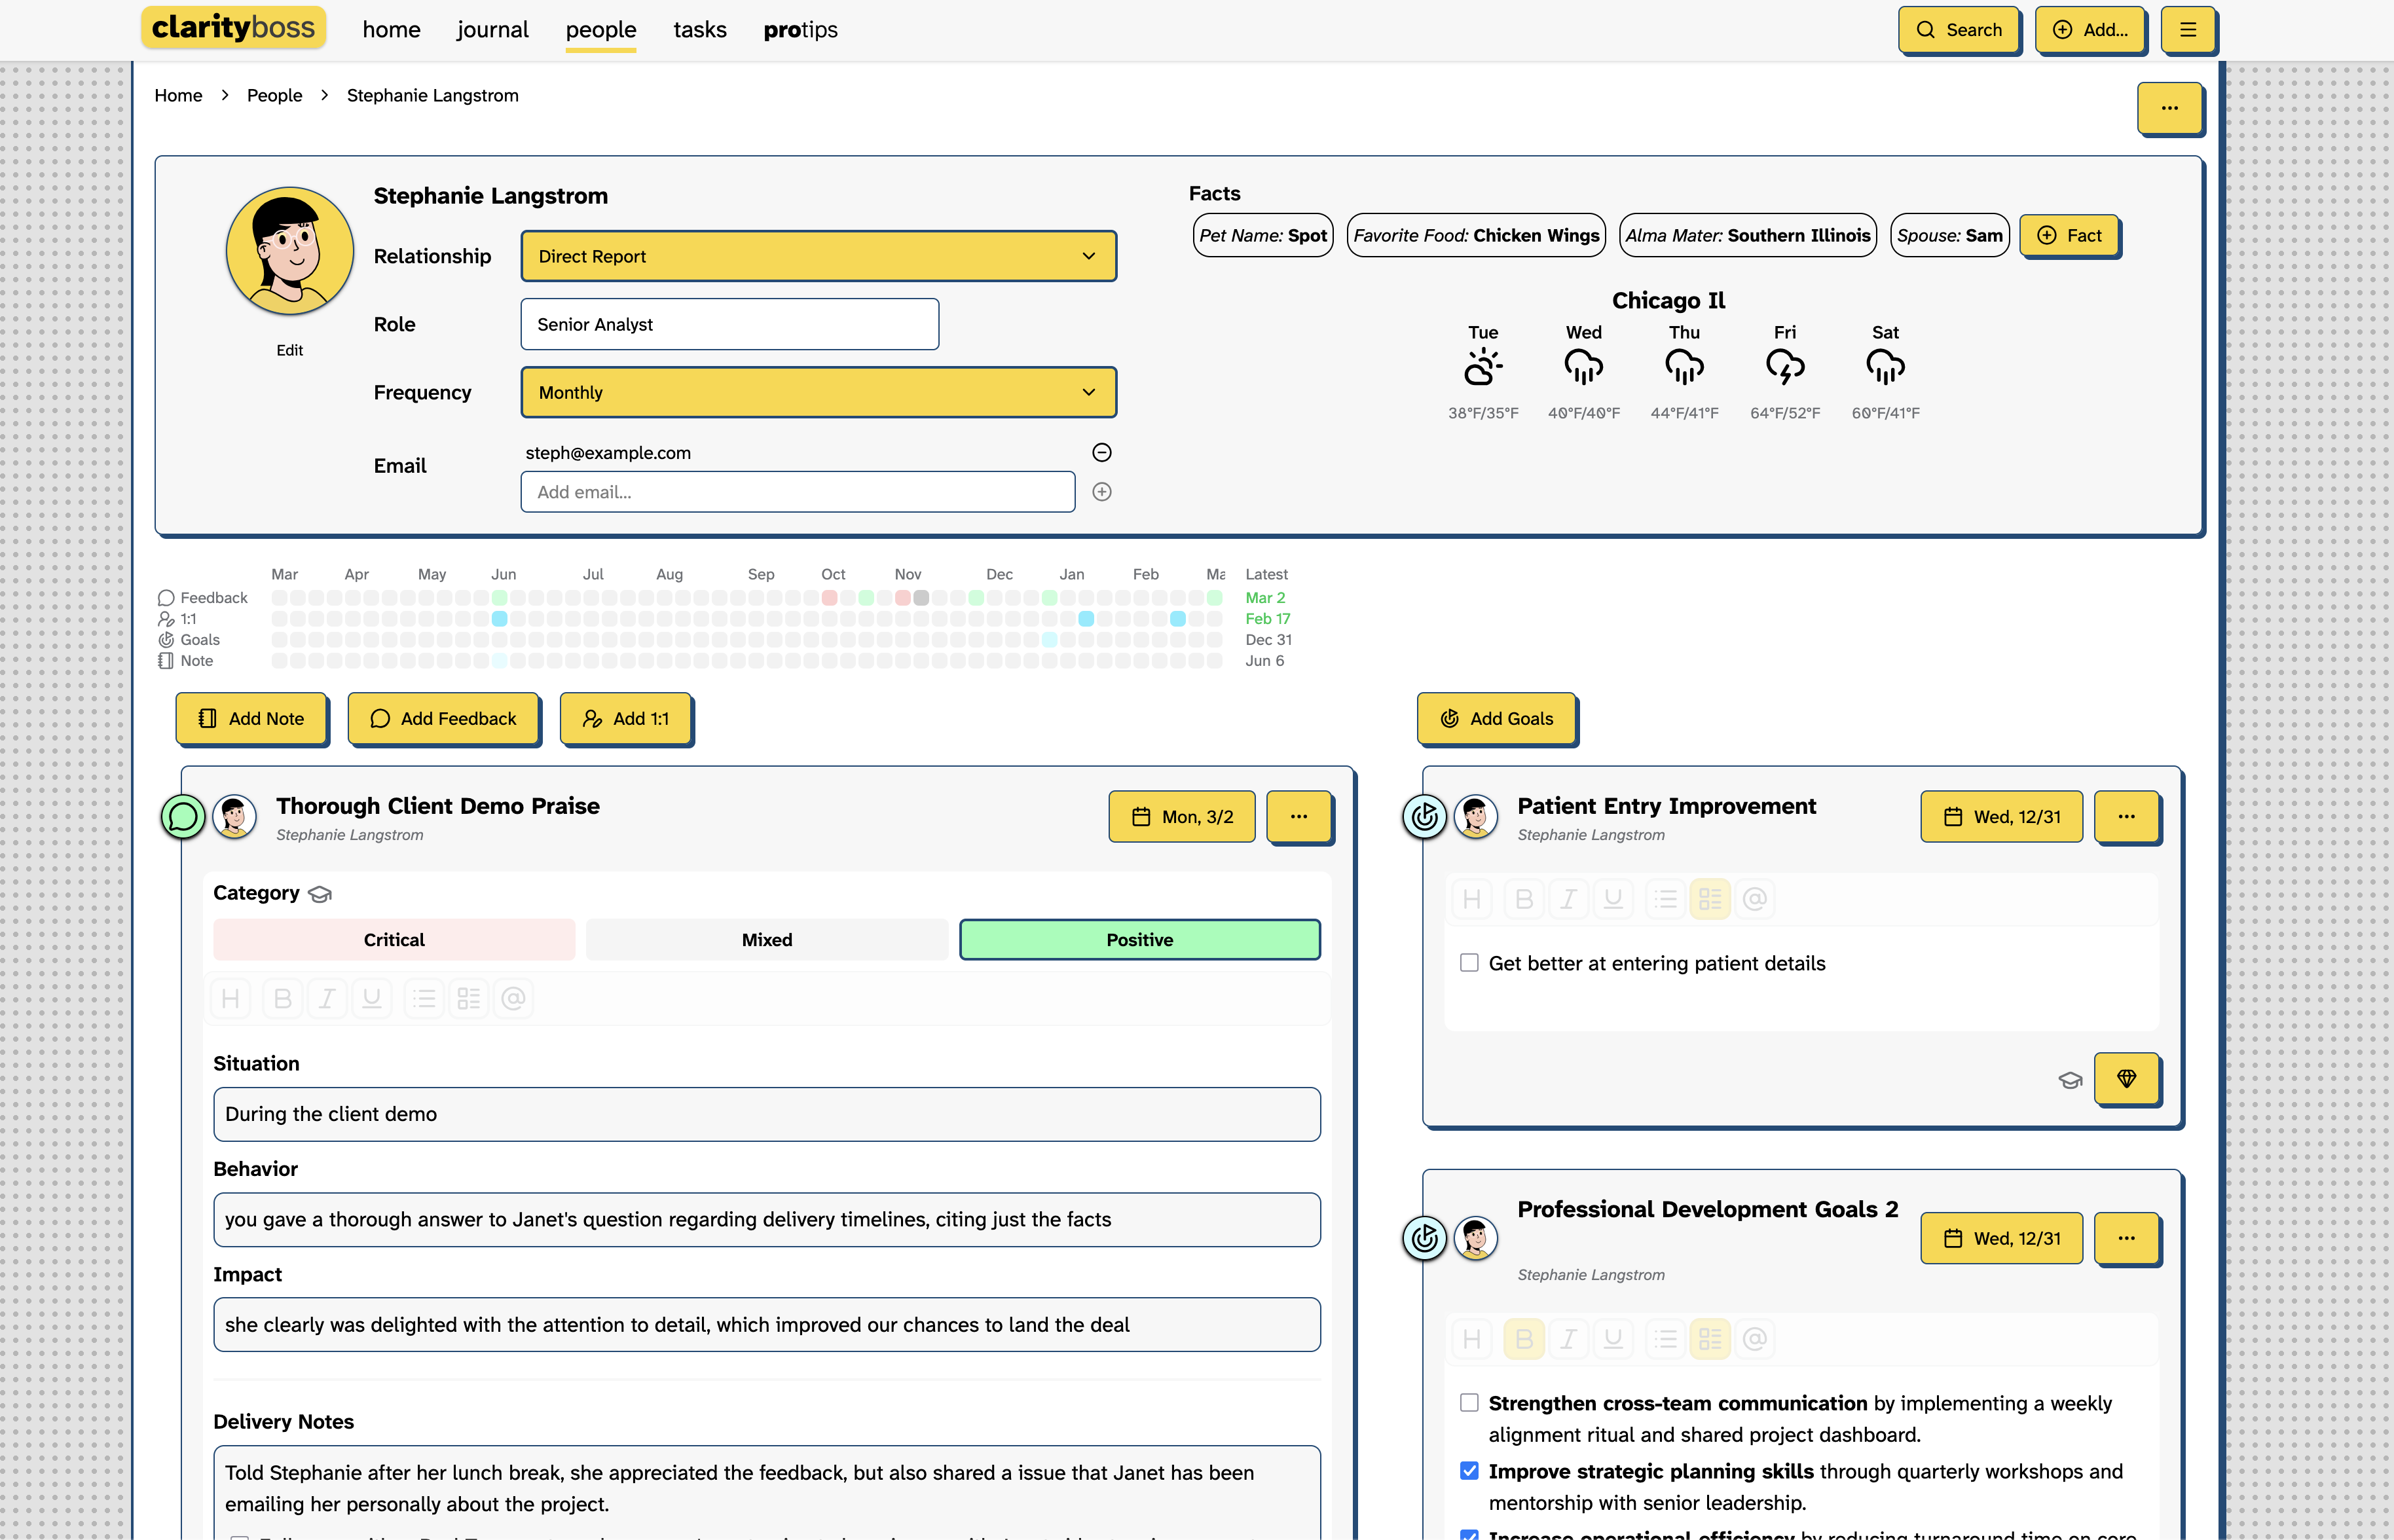Click the Add Feedback button

tap(443, 718)
